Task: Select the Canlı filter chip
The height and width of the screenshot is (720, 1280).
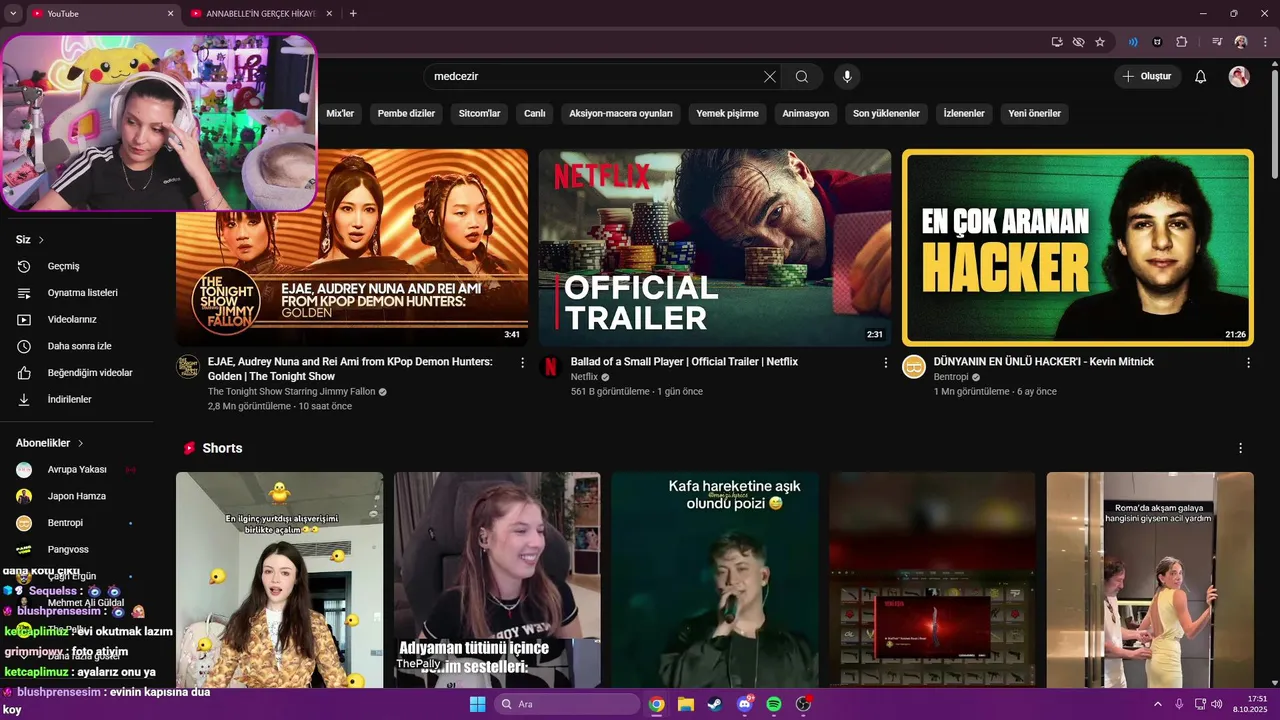Action: tap(535, 113)
